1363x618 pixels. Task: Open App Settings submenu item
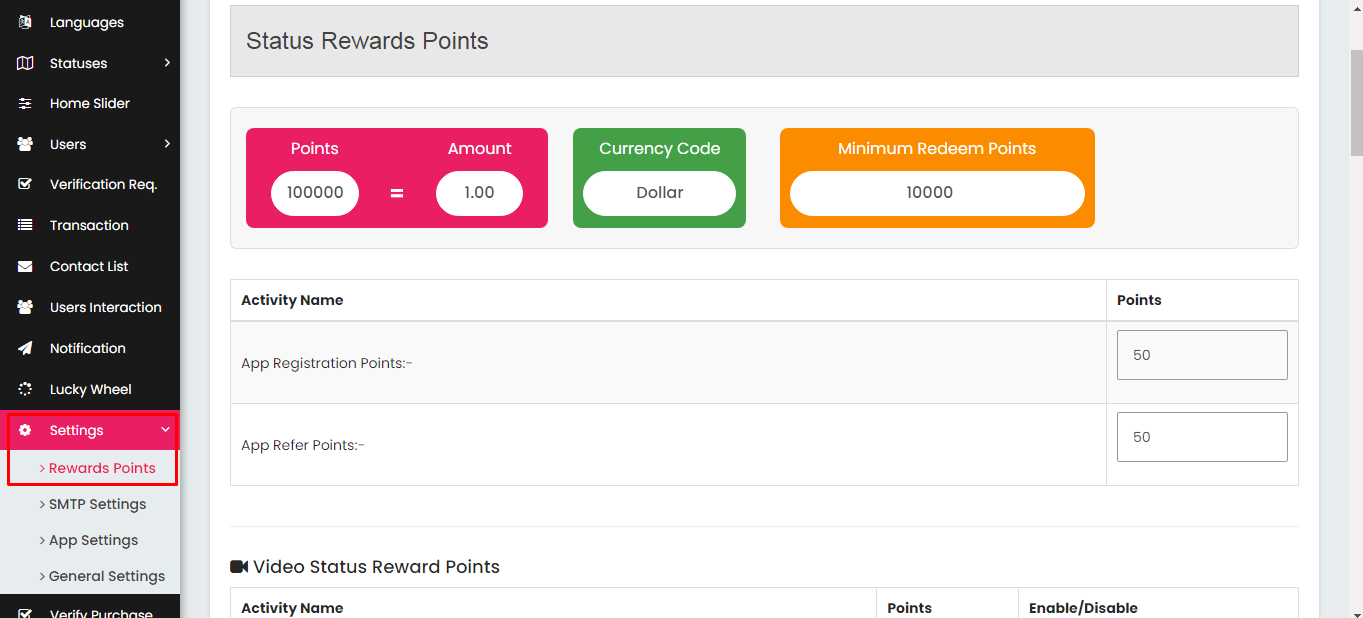tap(89, 540)
